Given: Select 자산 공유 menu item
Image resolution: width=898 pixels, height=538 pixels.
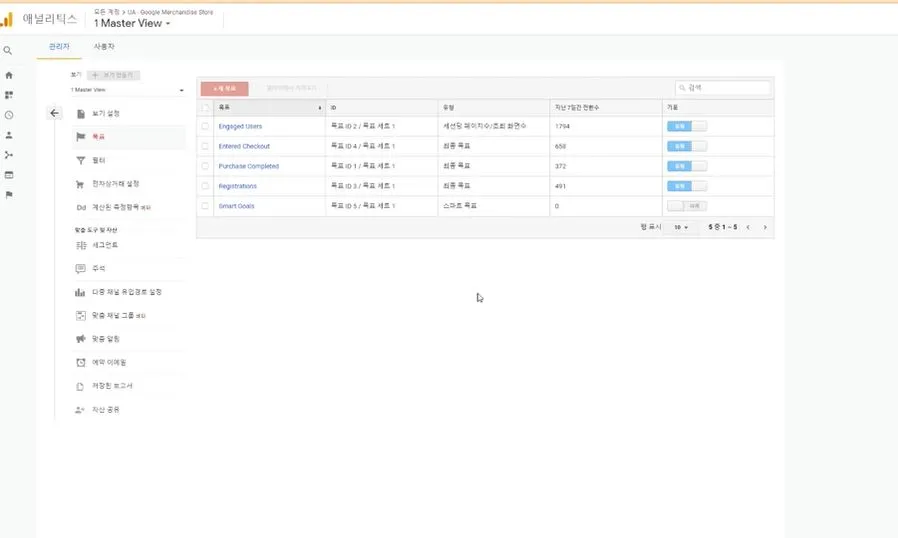Looking at the screenshot, I should click(x=106, y=410).
